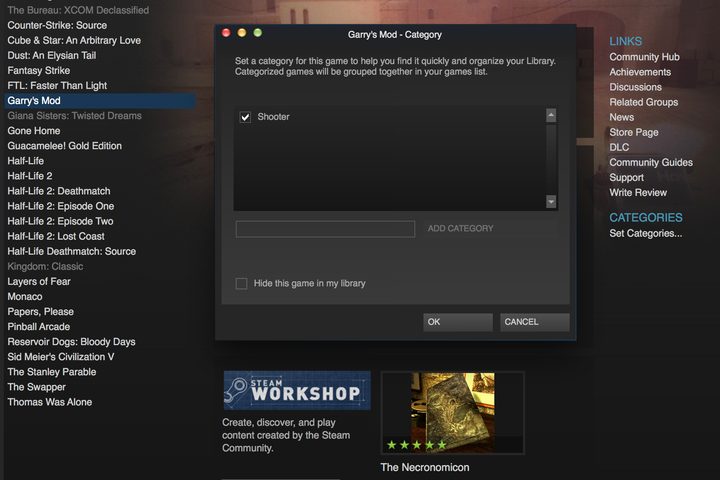Select Giana Sisters: Twisted Dreams
720x480 pixels.
click(74, 116)
